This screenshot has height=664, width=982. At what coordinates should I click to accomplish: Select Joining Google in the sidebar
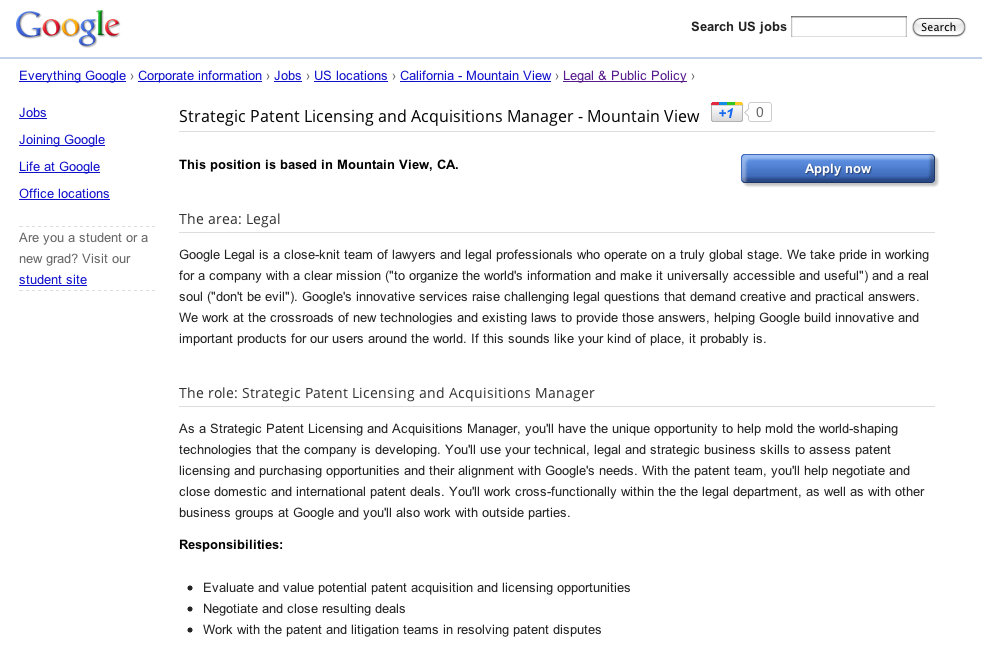click(62, 140)
